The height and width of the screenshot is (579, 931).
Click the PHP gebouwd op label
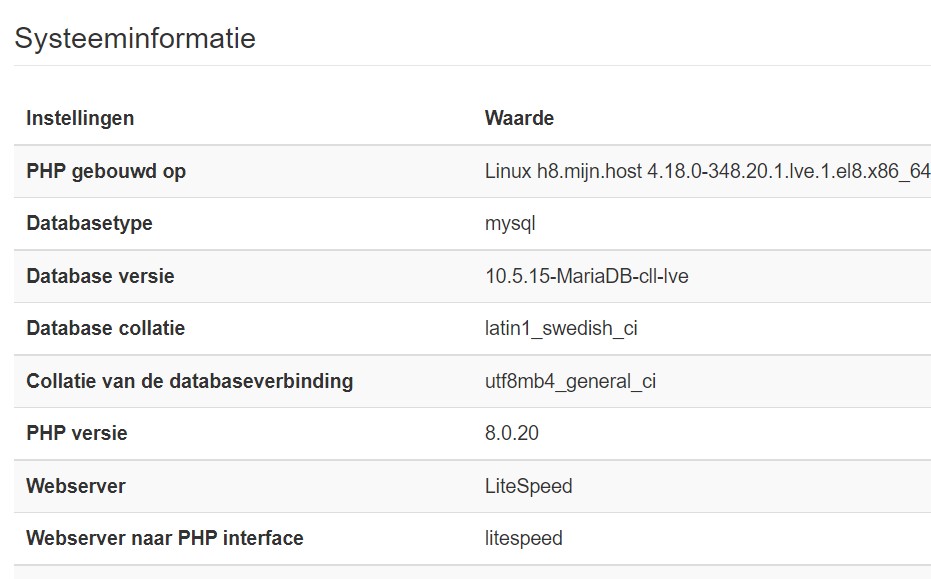106,171
